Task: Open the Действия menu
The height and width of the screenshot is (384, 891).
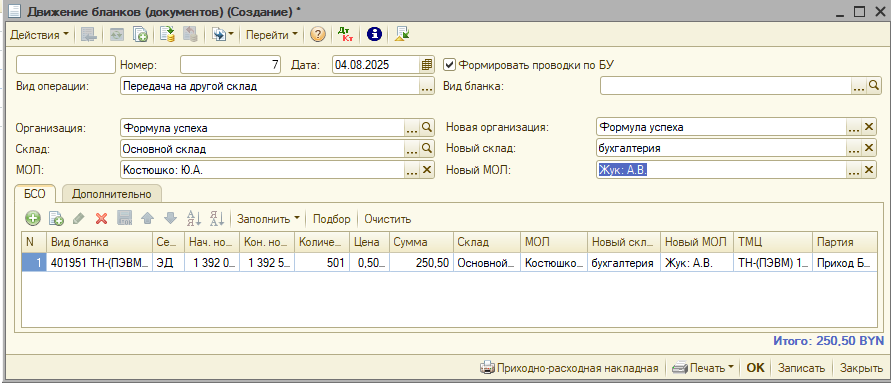Action: pyautogui.click(x=39, y=35)
